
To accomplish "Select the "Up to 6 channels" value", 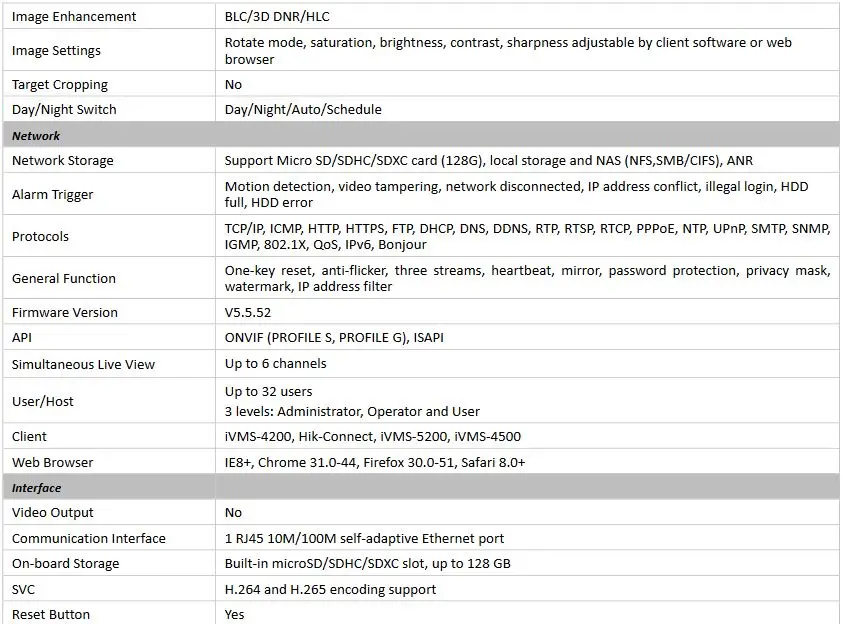I will coord(275,364).
